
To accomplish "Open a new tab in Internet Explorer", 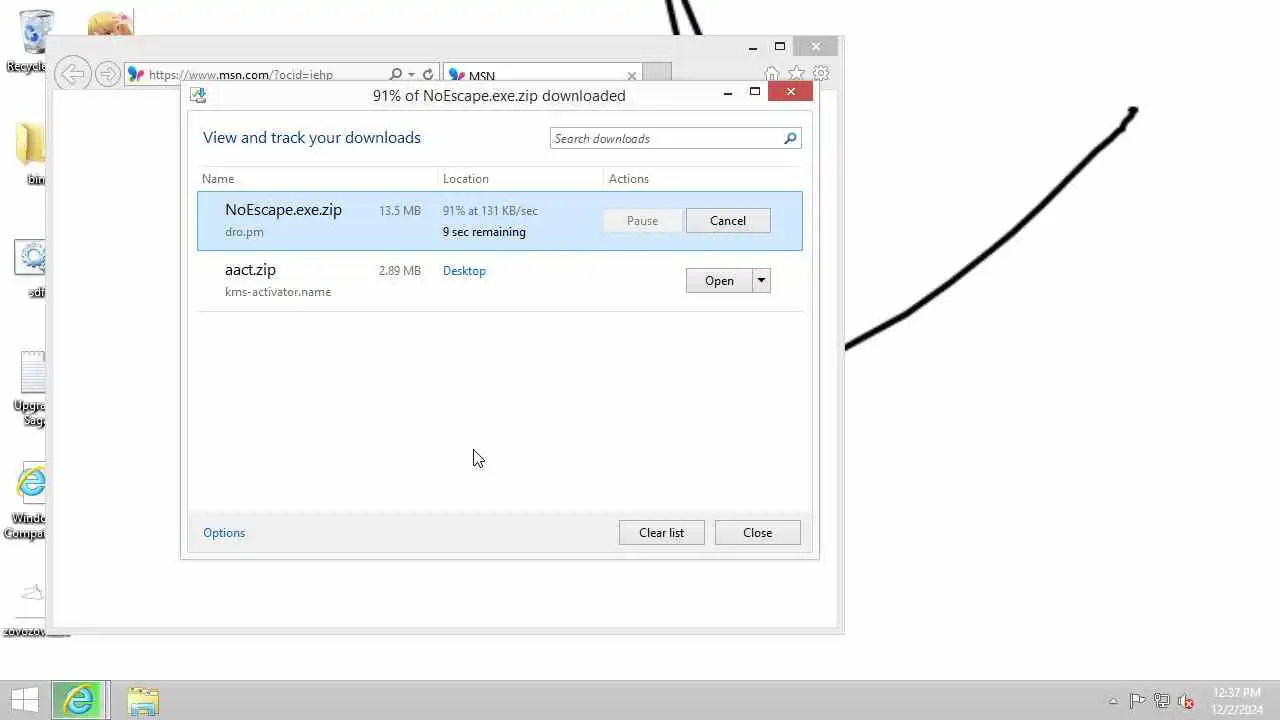I will pyautogui.click(x=657, y=73).
